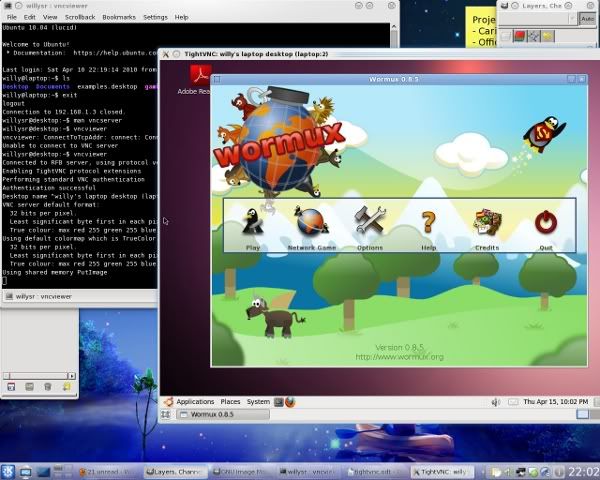Open Help menu in Konsole
600x480 pixels.
tap(181, 17)
